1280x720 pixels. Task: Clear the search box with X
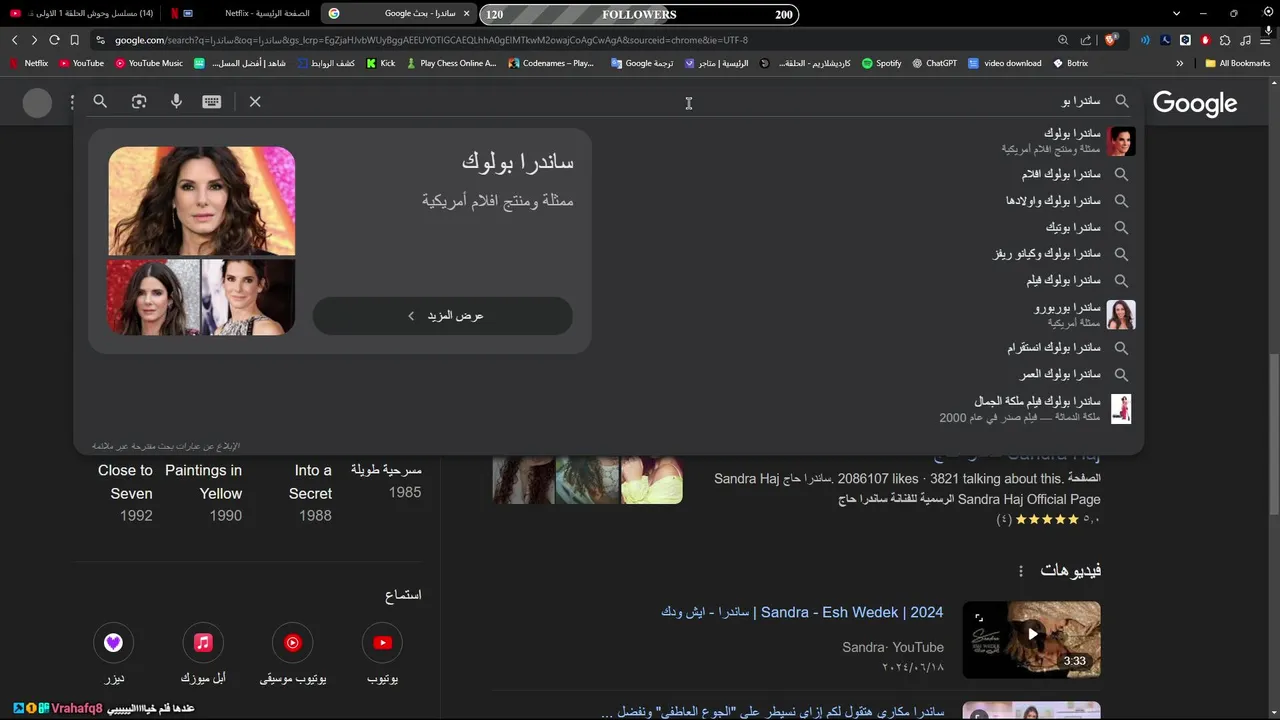[x=255, y=101]
